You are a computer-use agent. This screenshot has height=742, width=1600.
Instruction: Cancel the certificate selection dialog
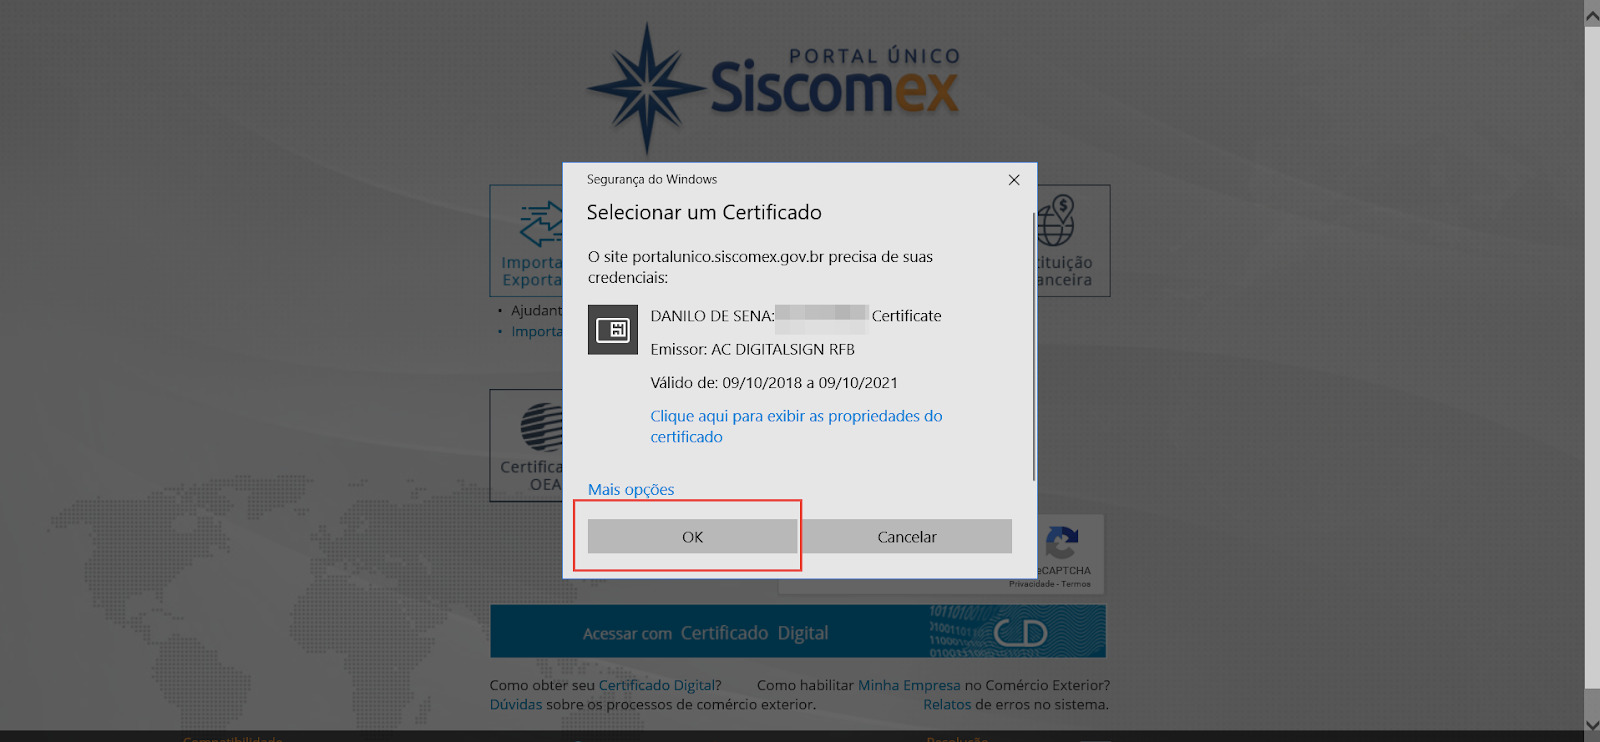point(907,536)
